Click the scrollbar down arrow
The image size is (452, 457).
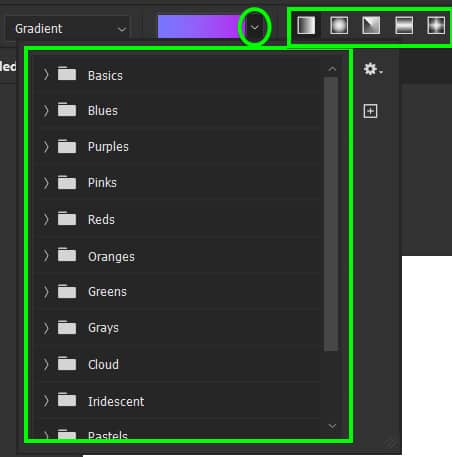coord(332,426)
